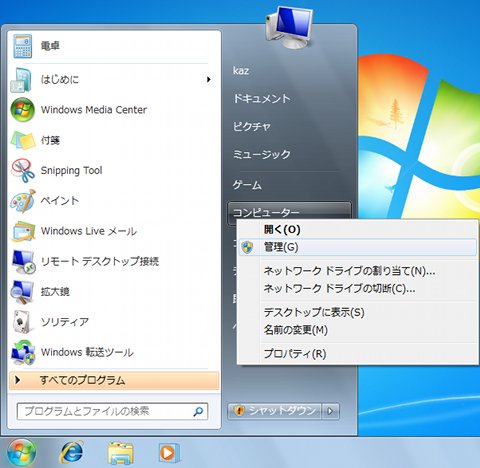The width and height of the screenshot is (480, 468).
Task: Click the ペイント text label
Action: point(60,201)
